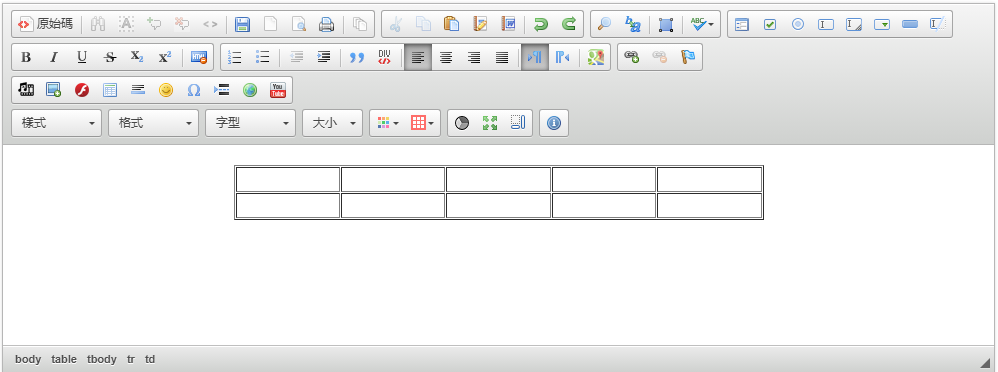Viewport: 998px width, 372px height.
Task: Select the tbody element in path bar
Action: click(x=102, y=359)
